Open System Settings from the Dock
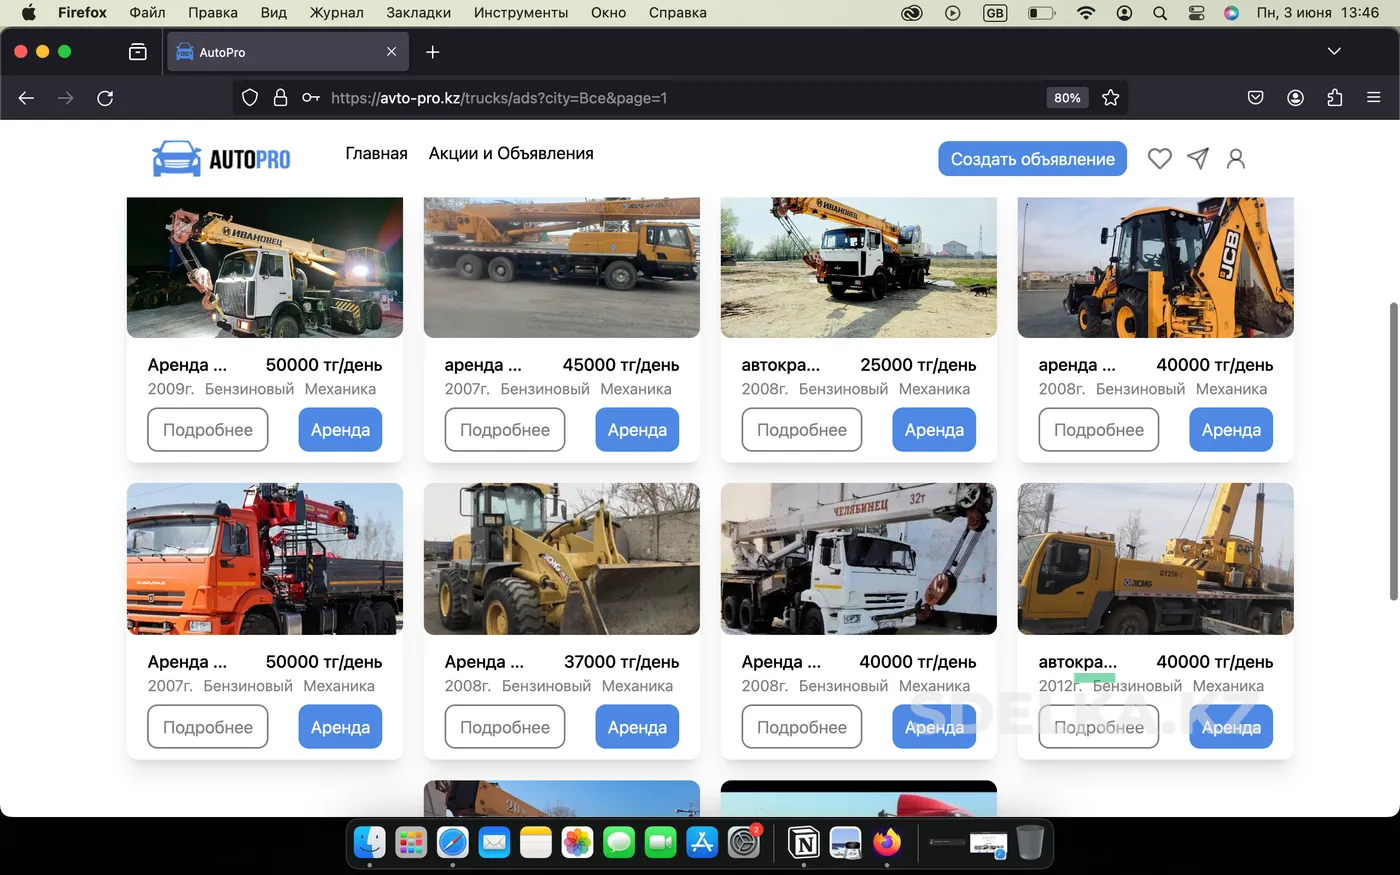 (744, 843)
